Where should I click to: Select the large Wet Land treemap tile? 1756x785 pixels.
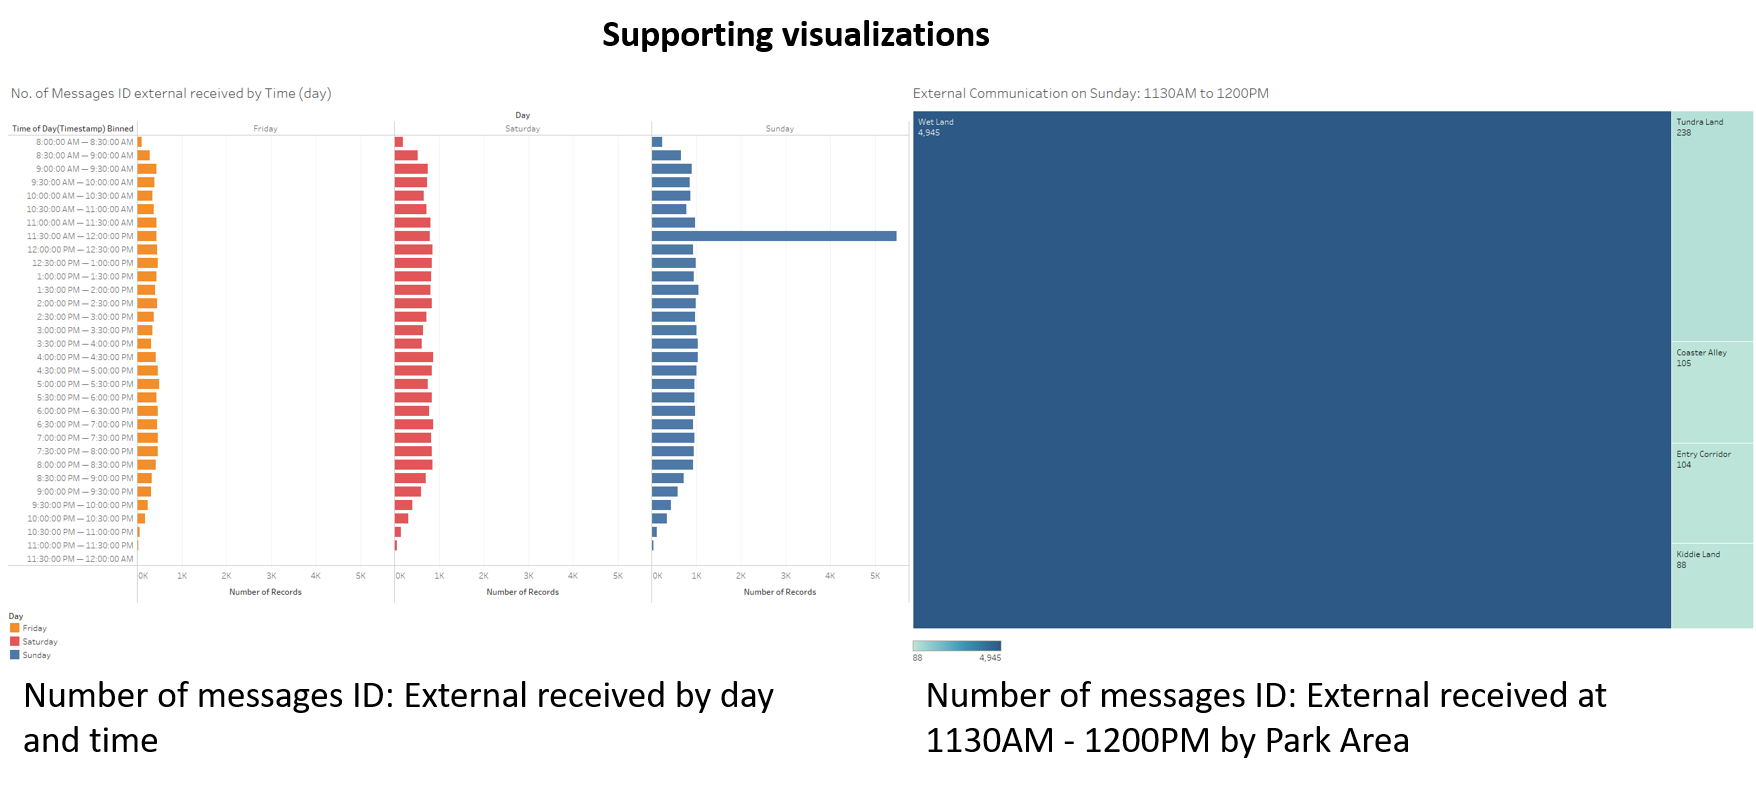pyautogui.click(x=1292, y=370)
